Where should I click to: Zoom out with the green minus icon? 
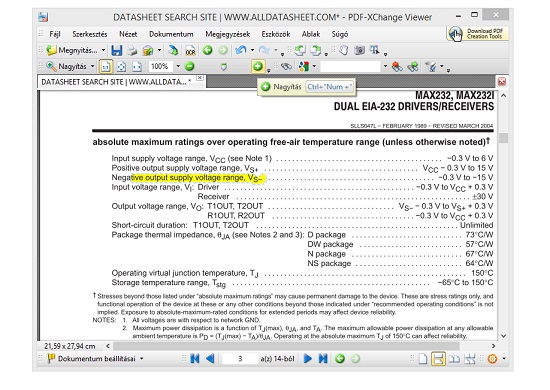coord(189,66)
